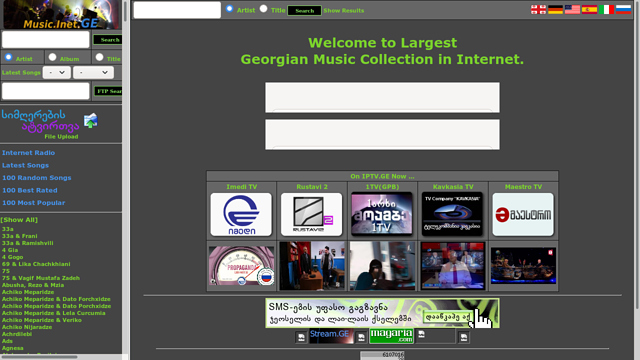
Task: Open artist '4 Gia'
Action: (x=10, y=250)
